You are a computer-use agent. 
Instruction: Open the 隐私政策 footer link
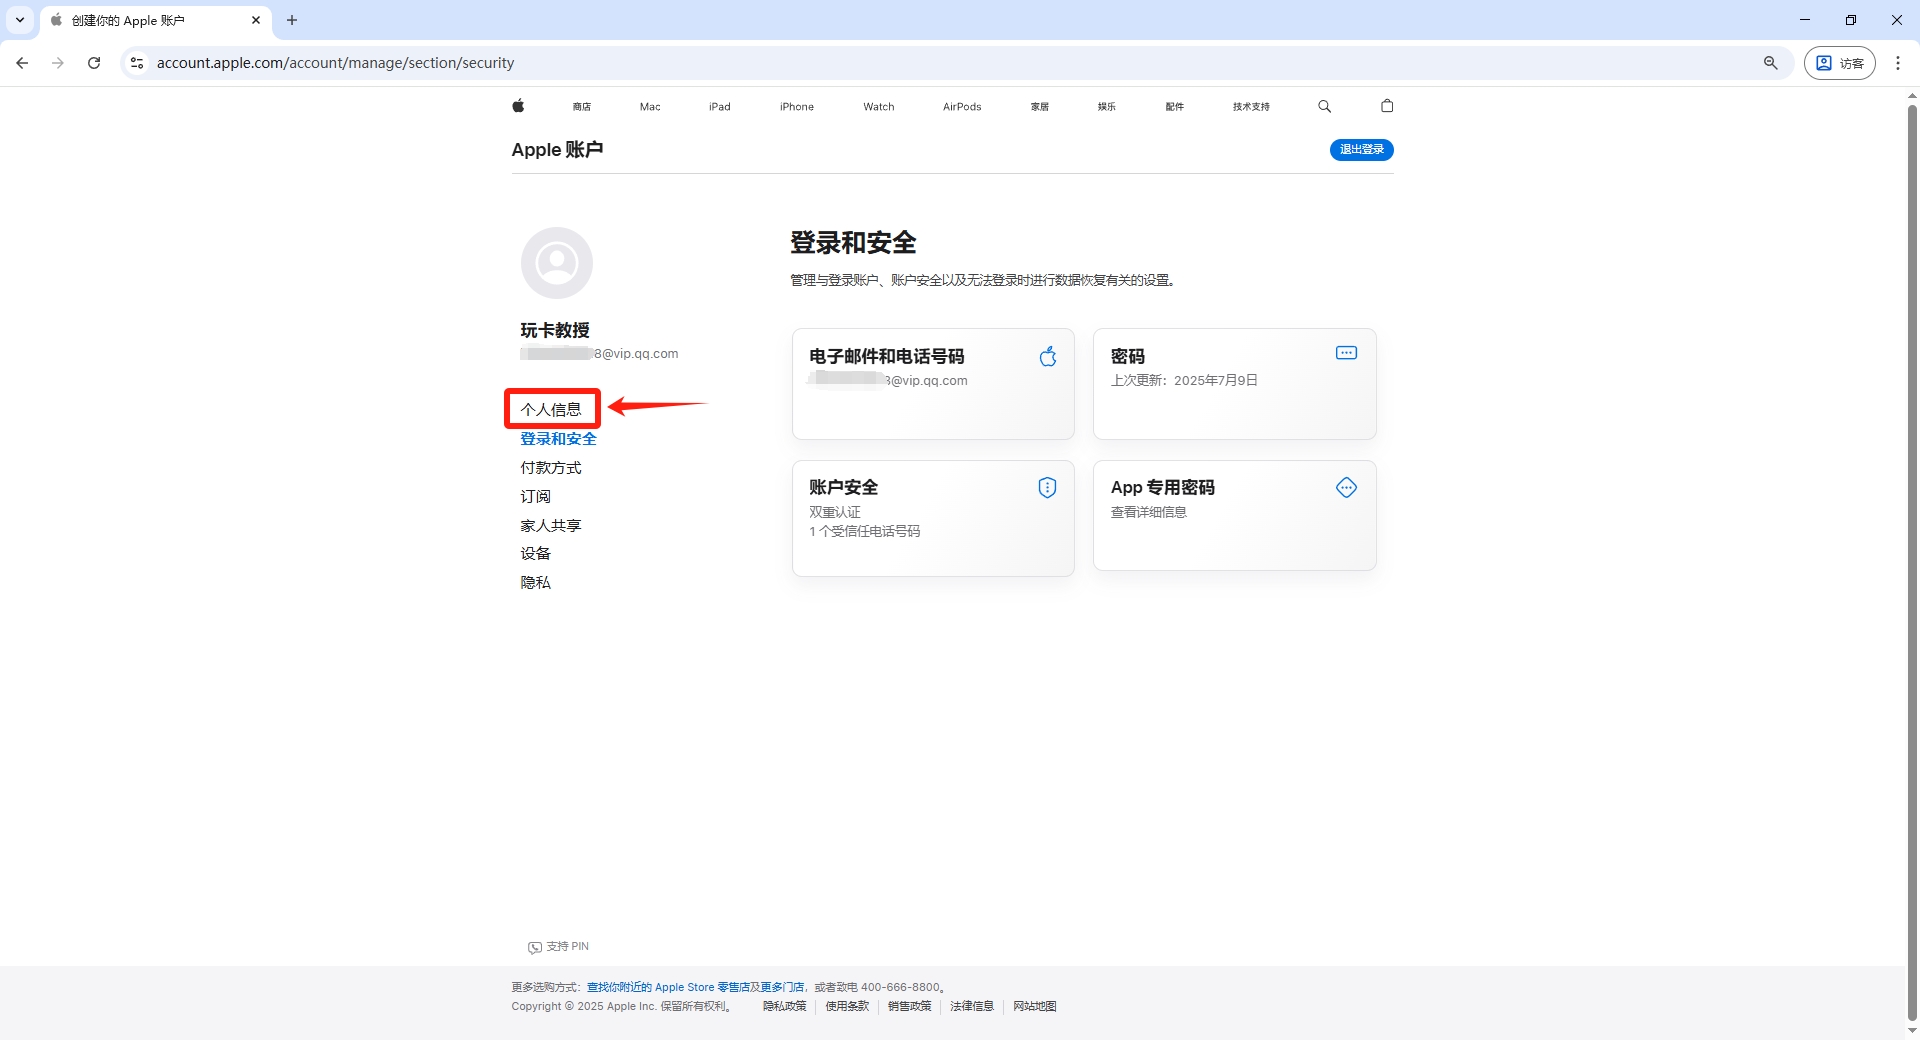785,1006
